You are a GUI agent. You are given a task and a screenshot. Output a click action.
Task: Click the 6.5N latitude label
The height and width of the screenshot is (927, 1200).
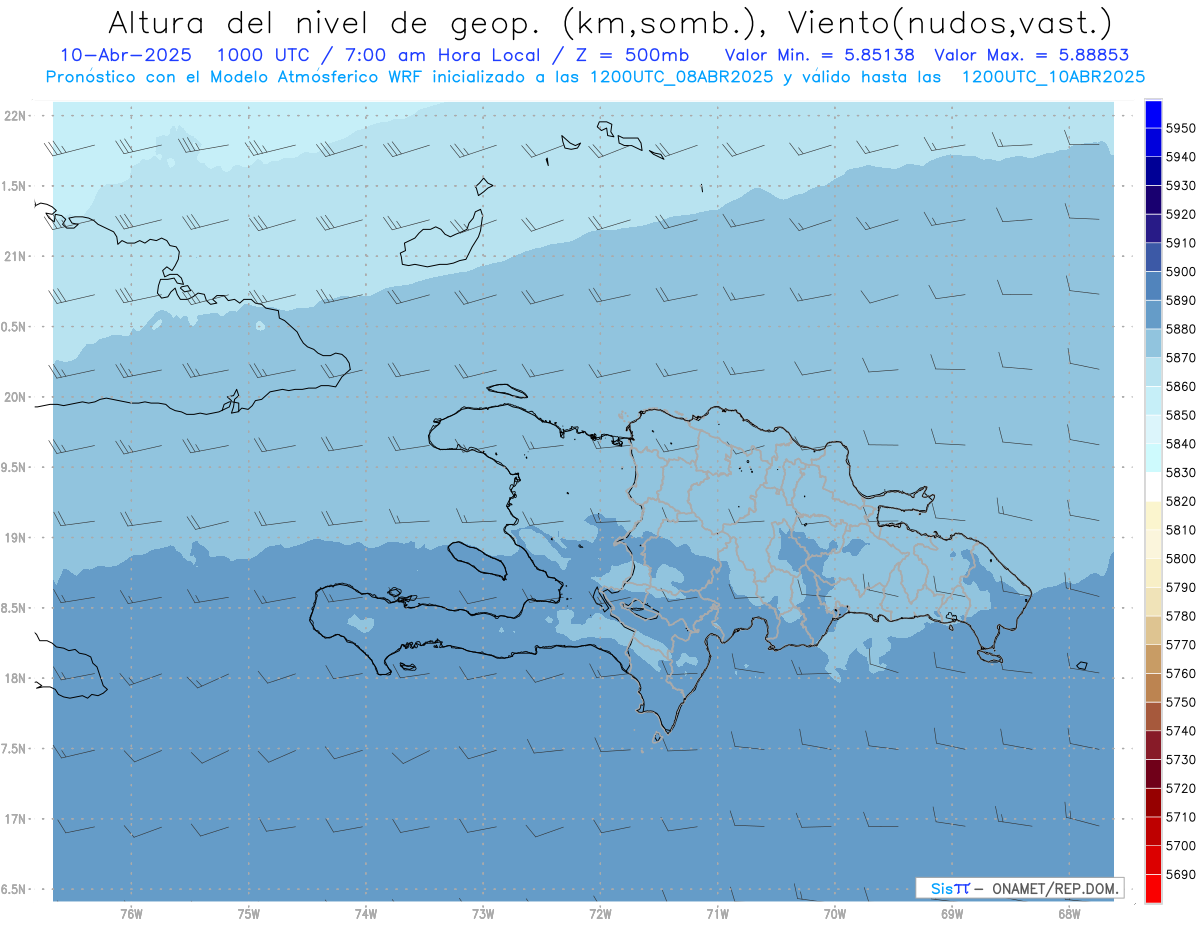click(x=13, y=889)
